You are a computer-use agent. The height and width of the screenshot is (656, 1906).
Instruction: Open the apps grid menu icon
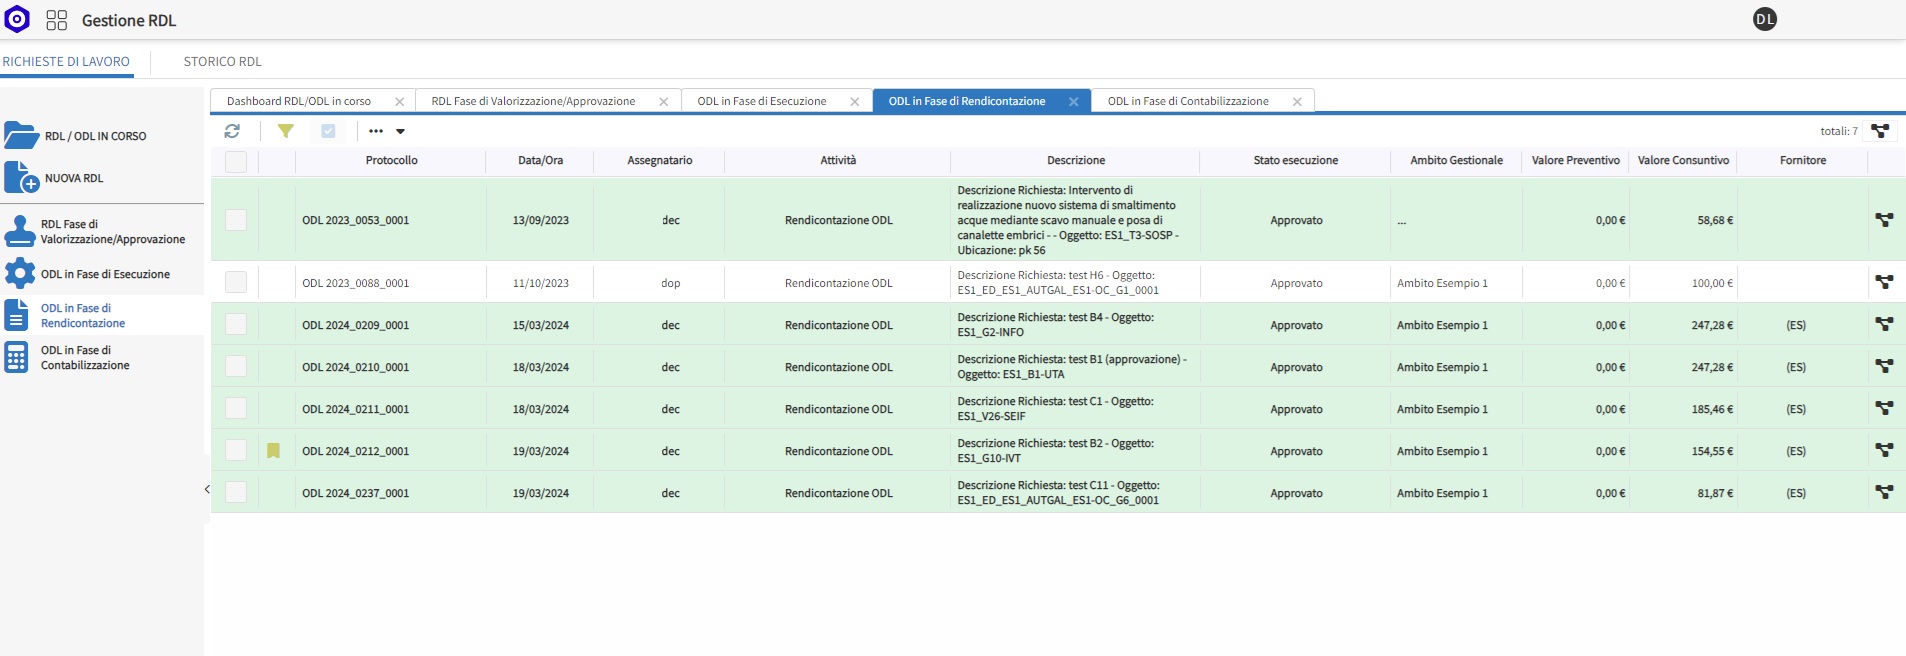57,20
